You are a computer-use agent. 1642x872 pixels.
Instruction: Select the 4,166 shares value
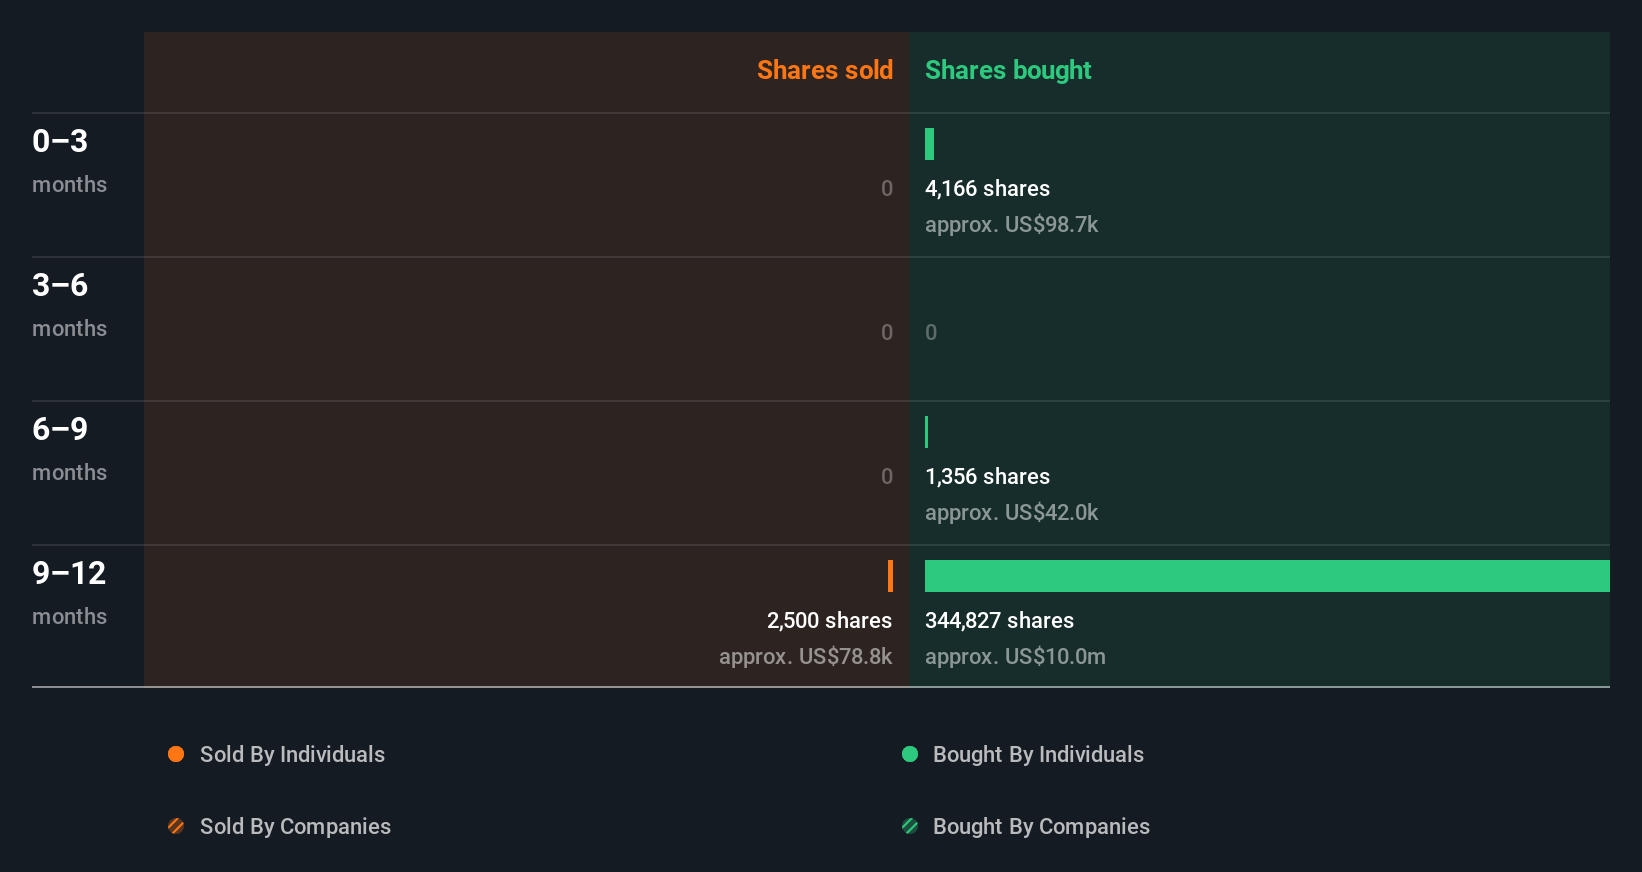coord(987,188)
